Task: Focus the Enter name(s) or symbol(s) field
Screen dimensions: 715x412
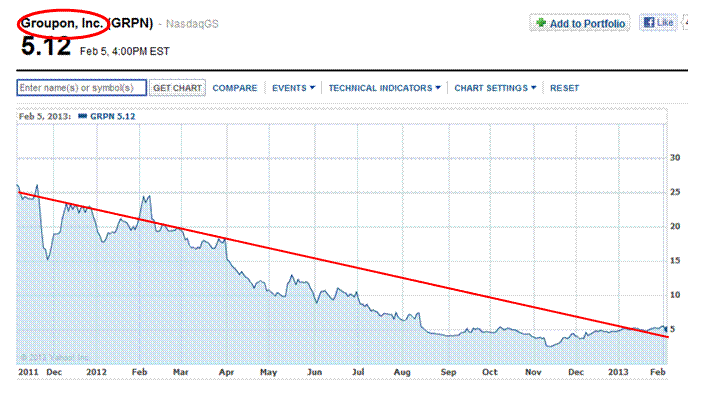Action: coord(82,88)
